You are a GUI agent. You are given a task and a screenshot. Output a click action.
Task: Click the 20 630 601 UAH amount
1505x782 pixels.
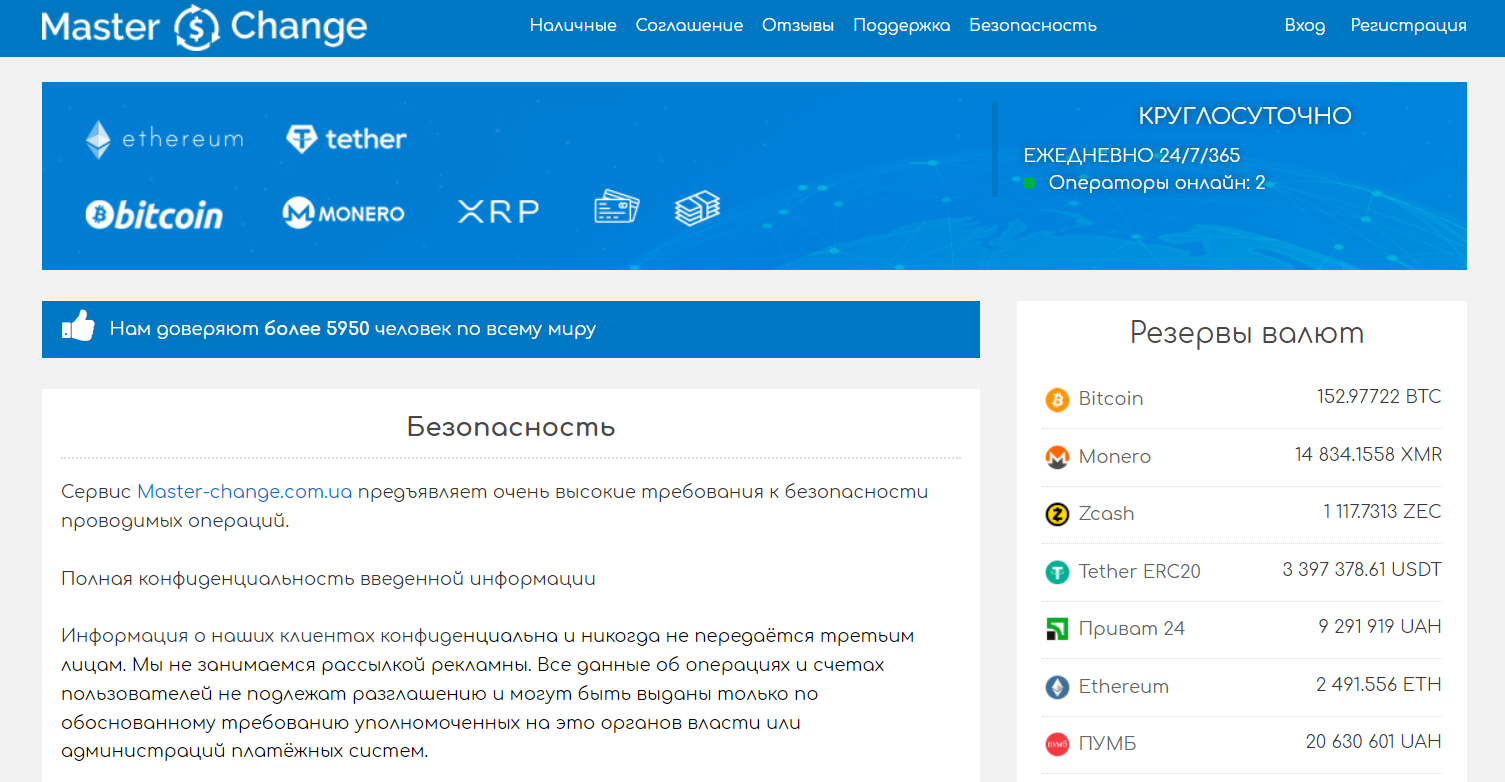point(1374,742)
